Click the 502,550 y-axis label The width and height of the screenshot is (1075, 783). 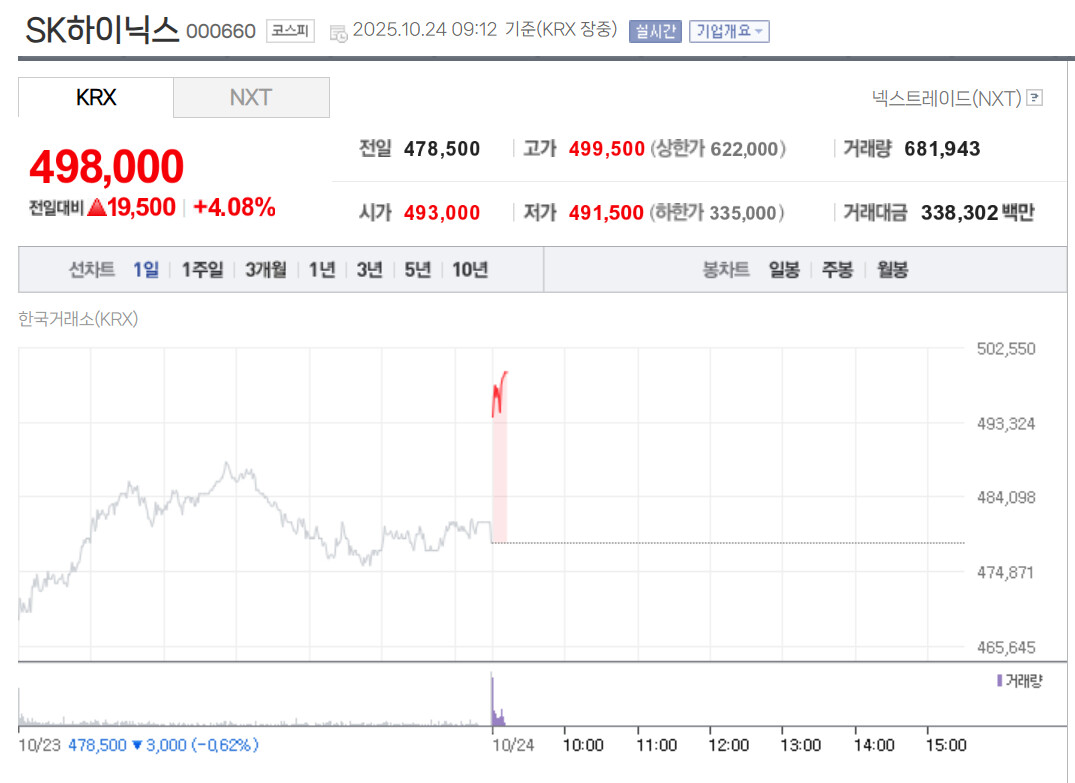[x=1006, y=349]
